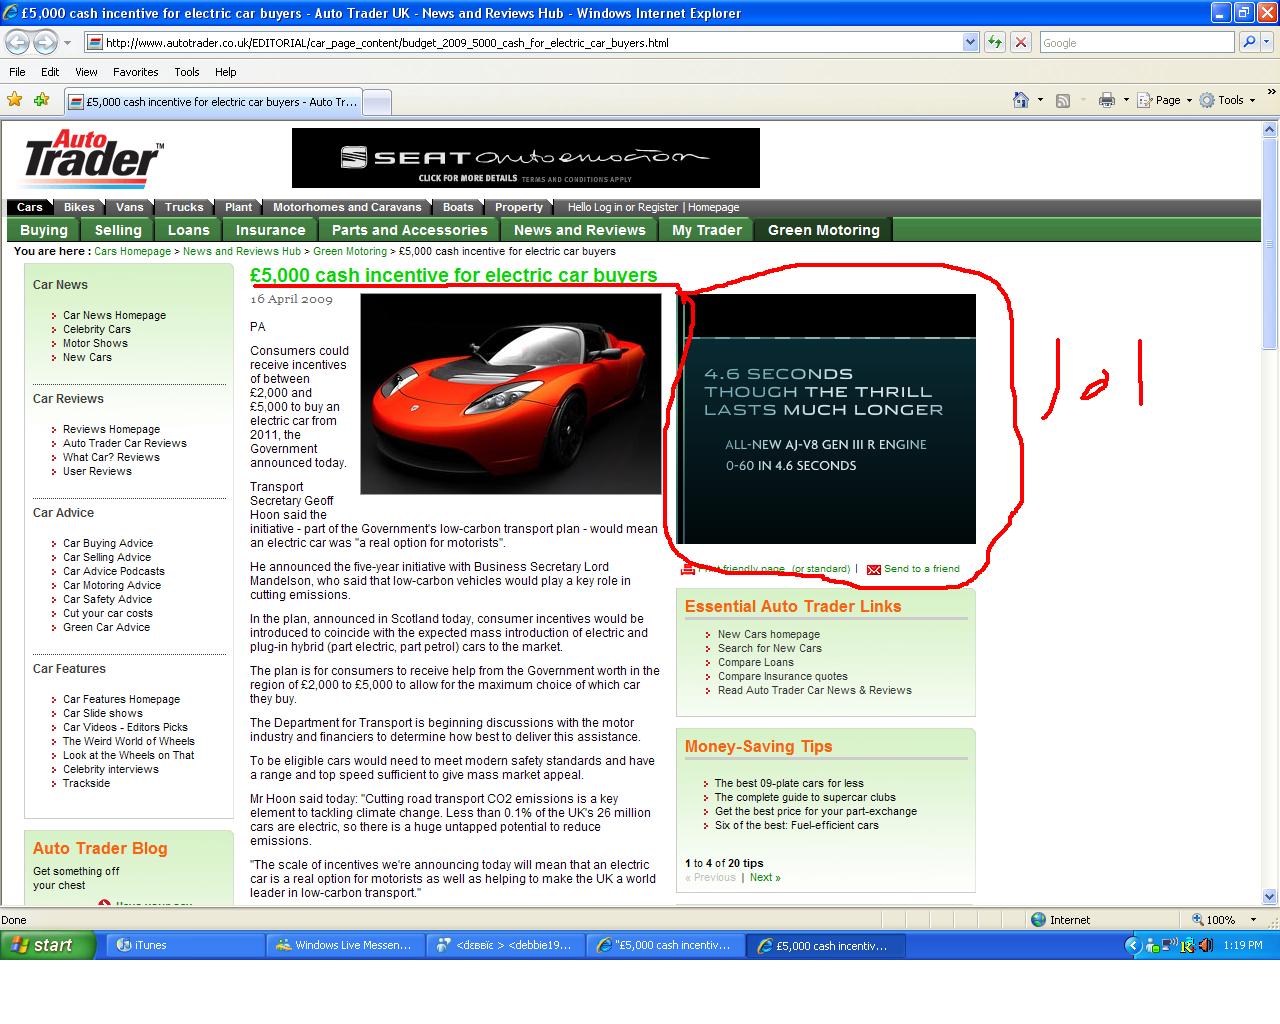This screenshot has width=1280, height=1024.
Task: Open a new blank browser tab
Action: (376, 102)
